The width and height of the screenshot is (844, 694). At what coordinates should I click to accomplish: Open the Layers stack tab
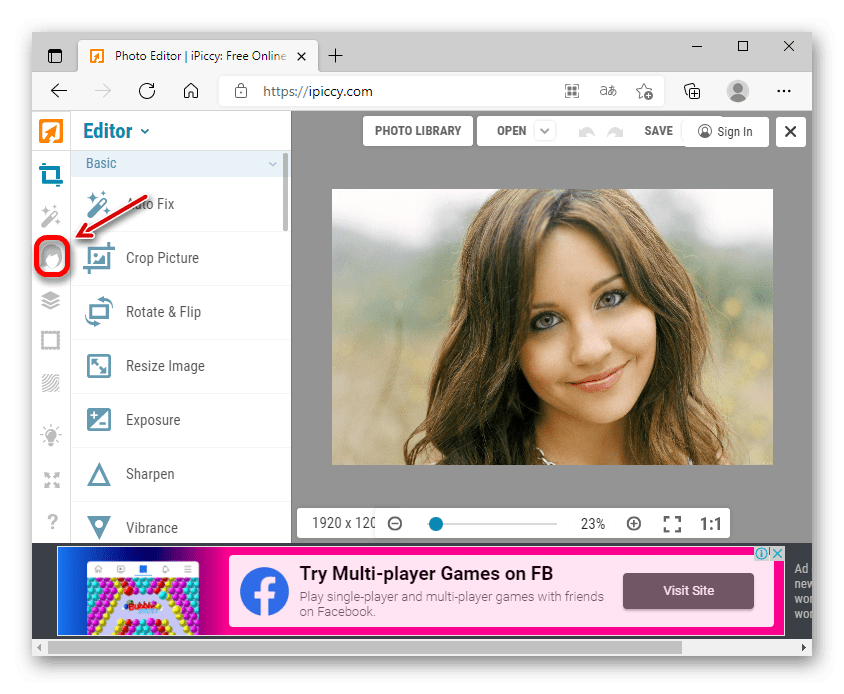coord(51,300)
